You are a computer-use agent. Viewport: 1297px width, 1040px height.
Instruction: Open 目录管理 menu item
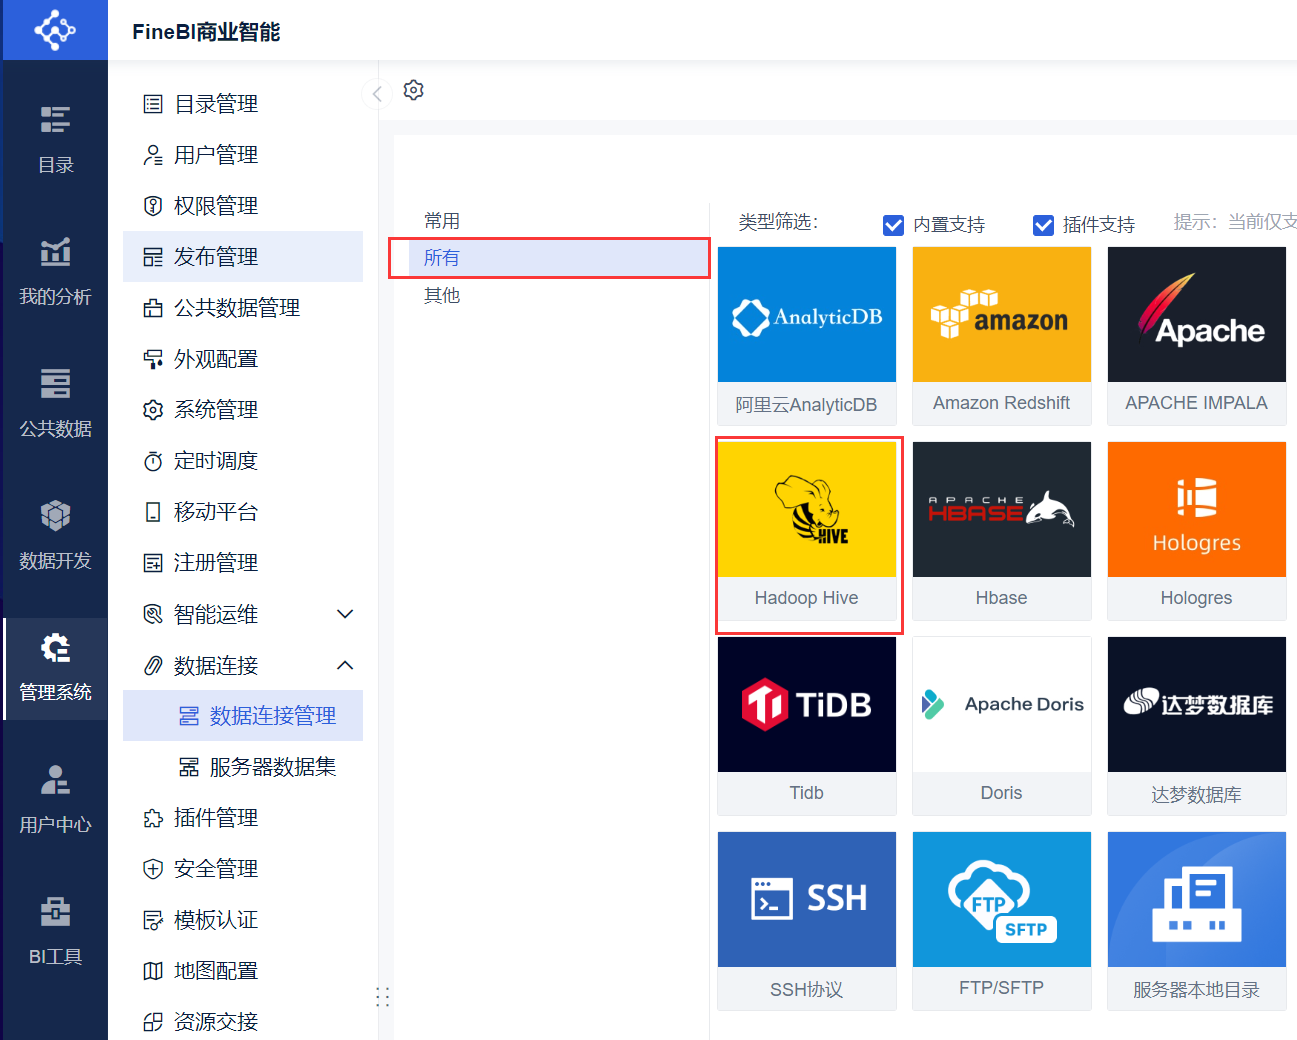[x=243, y=104]
